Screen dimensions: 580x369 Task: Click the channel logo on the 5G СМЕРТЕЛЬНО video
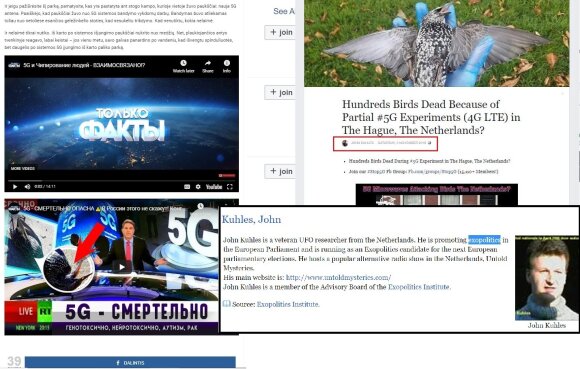coord(14,208)
